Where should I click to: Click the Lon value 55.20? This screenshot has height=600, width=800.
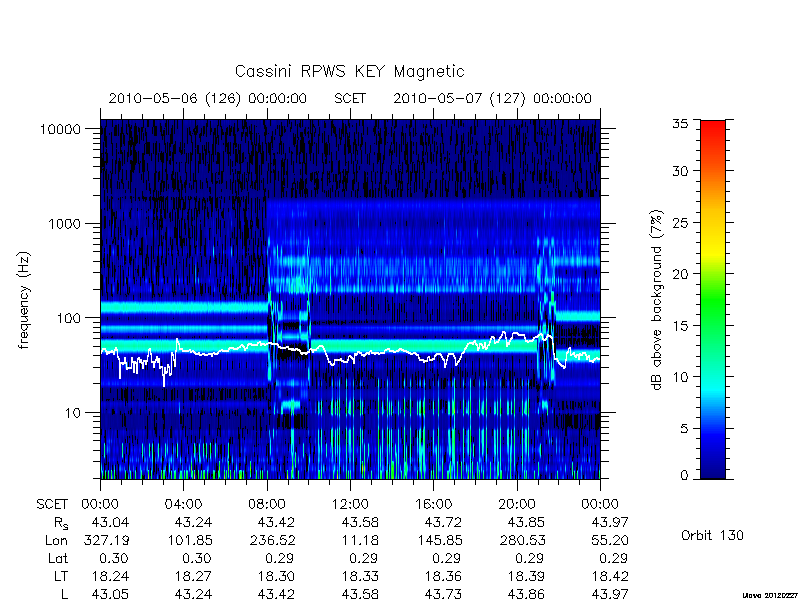tap(609, 540)
